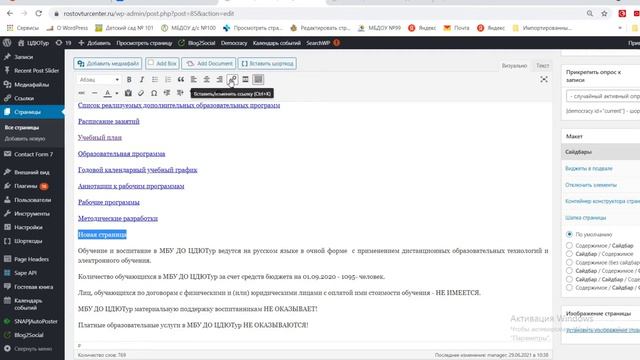The image size is (640, 360).
Task: Open Recent Post Slider in the sidebar
Action: pos(32,71)
